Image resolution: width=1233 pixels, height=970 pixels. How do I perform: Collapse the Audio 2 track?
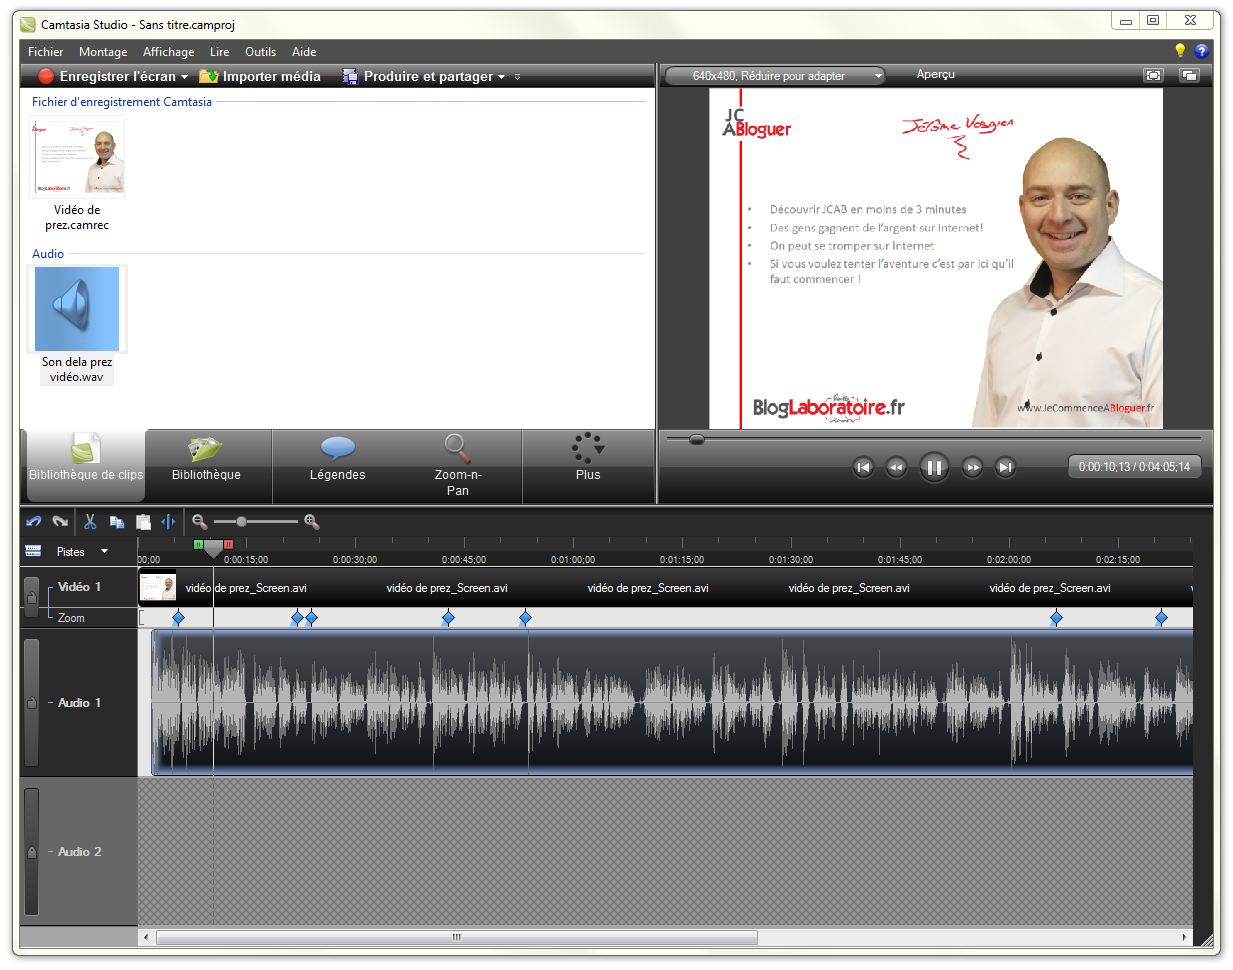[x=50, y=852]
